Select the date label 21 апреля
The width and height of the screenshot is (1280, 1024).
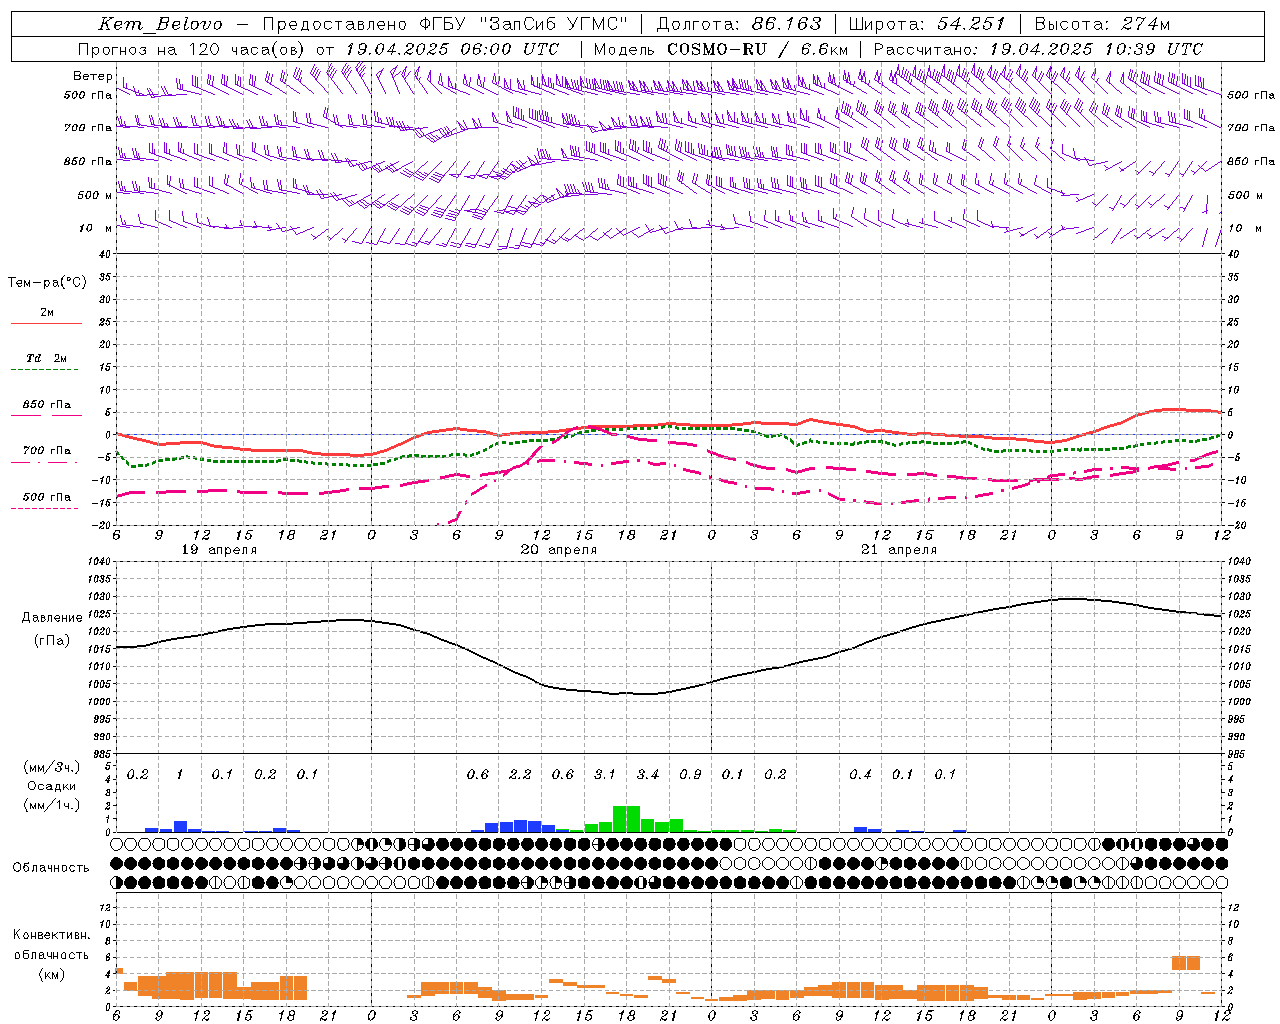tap(899, 550)
